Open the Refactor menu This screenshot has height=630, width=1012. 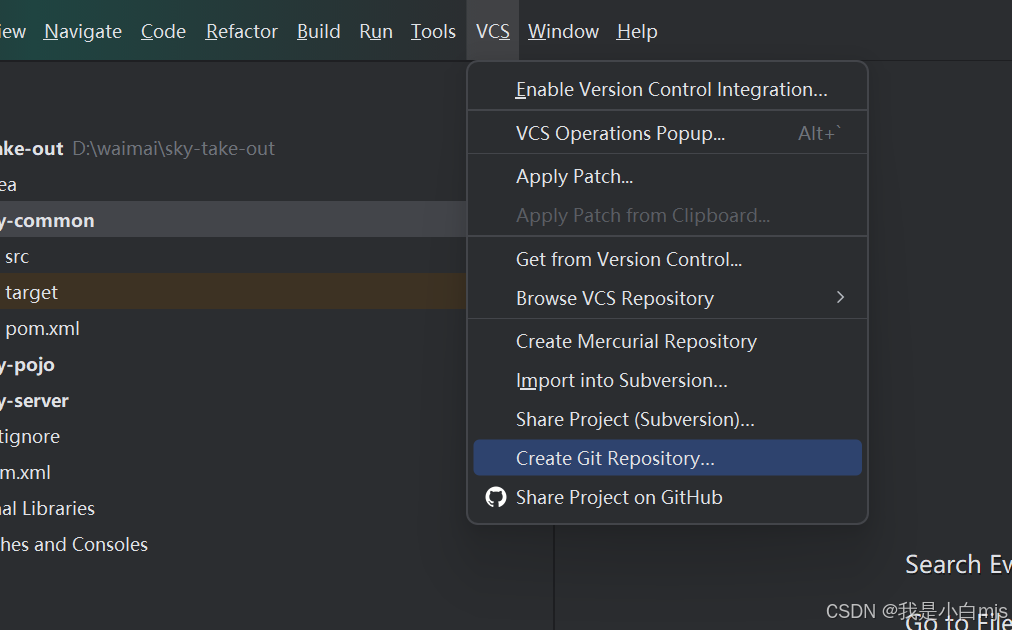pyautogui.click(x=241, y=32)
